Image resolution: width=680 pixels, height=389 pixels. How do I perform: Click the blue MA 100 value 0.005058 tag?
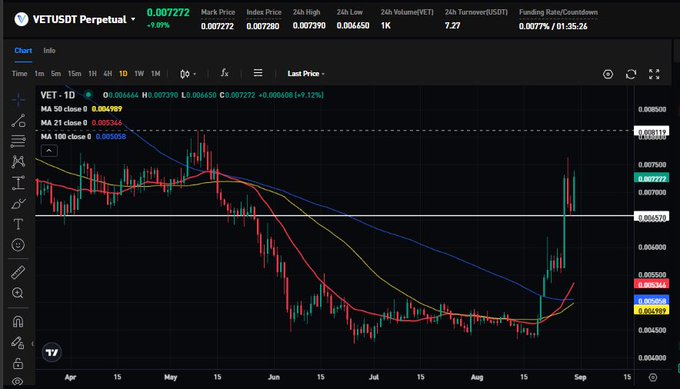[x=651, y=300]
